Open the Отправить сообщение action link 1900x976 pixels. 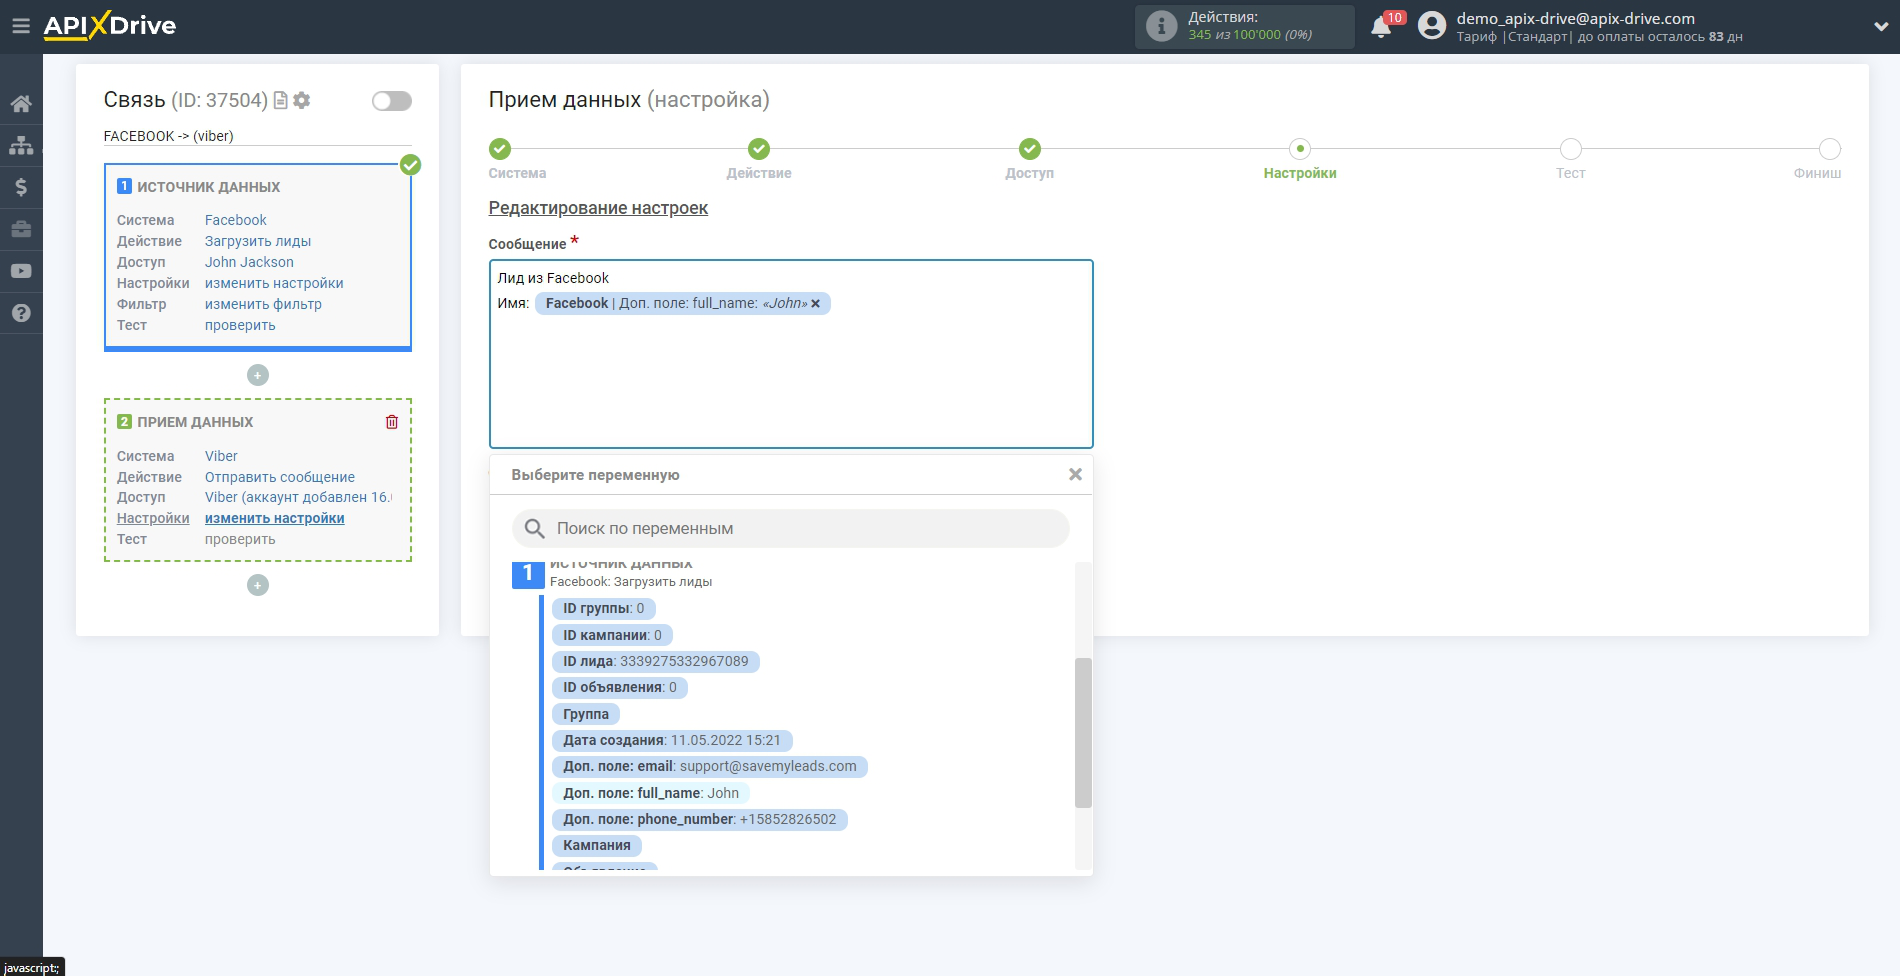point(280,477)
